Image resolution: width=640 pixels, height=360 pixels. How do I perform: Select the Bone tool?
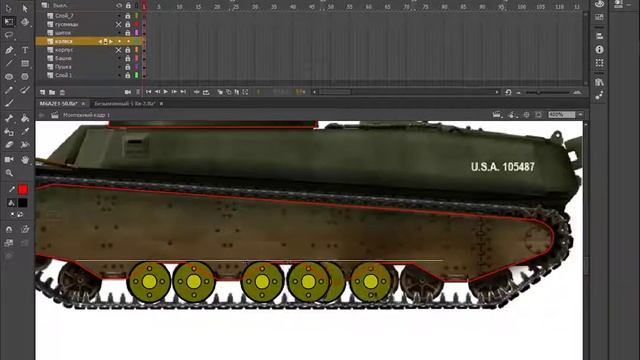9,118
